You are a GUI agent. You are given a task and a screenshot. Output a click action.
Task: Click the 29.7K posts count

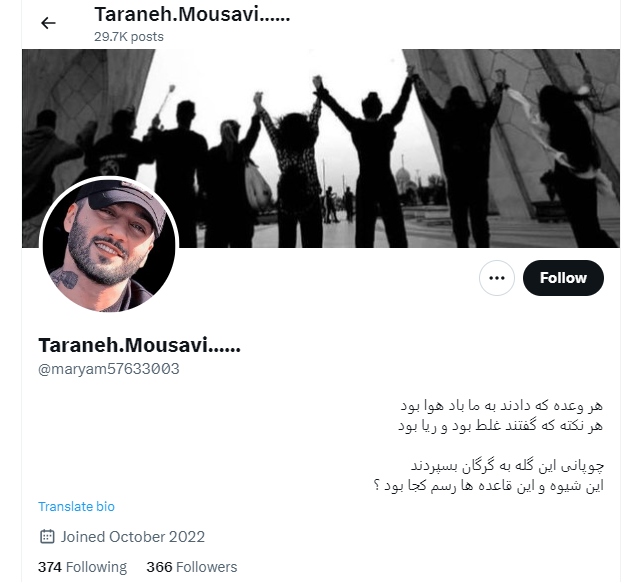coord(129,37)
